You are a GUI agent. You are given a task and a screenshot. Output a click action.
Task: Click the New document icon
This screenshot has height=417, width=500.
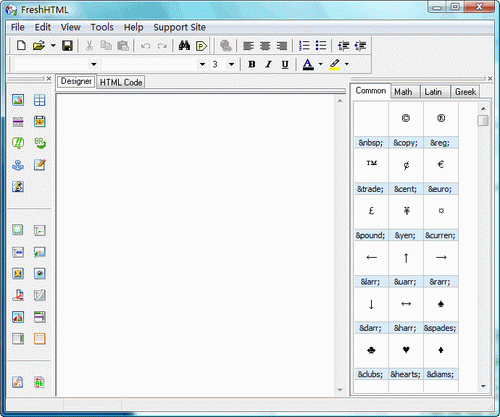coord(21,45)
